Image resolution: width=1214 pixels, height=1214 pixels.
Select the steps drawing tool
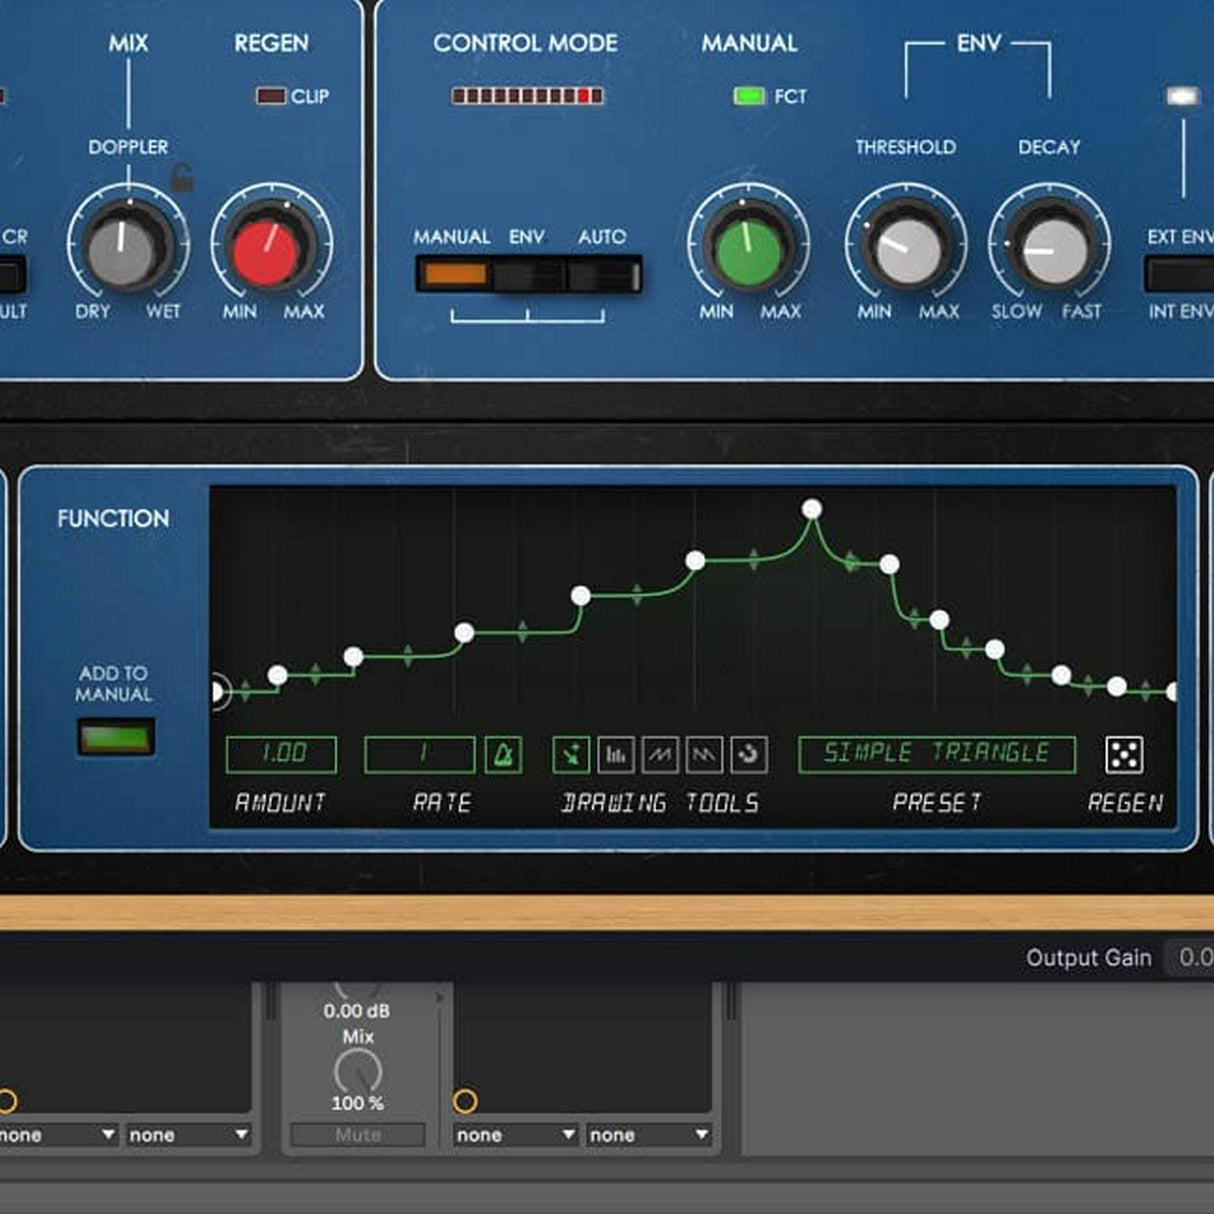pos(616,755)
